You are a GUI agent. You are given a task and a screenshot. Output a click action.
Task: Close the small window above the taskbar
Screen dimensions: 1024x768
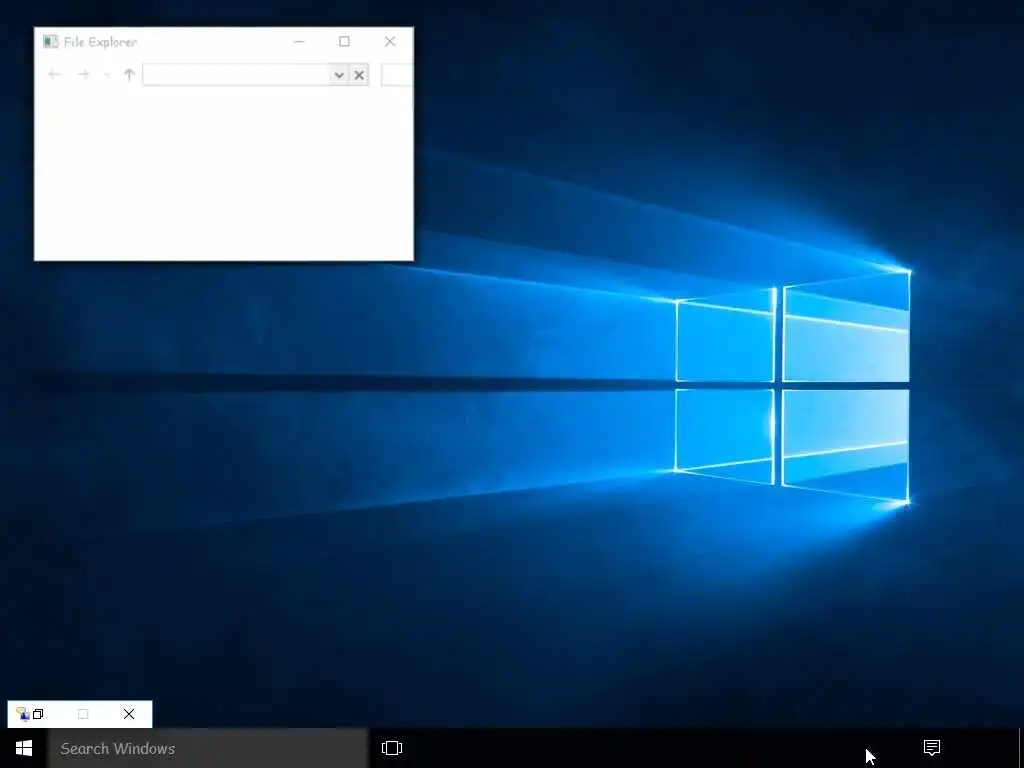click(129, 714)
